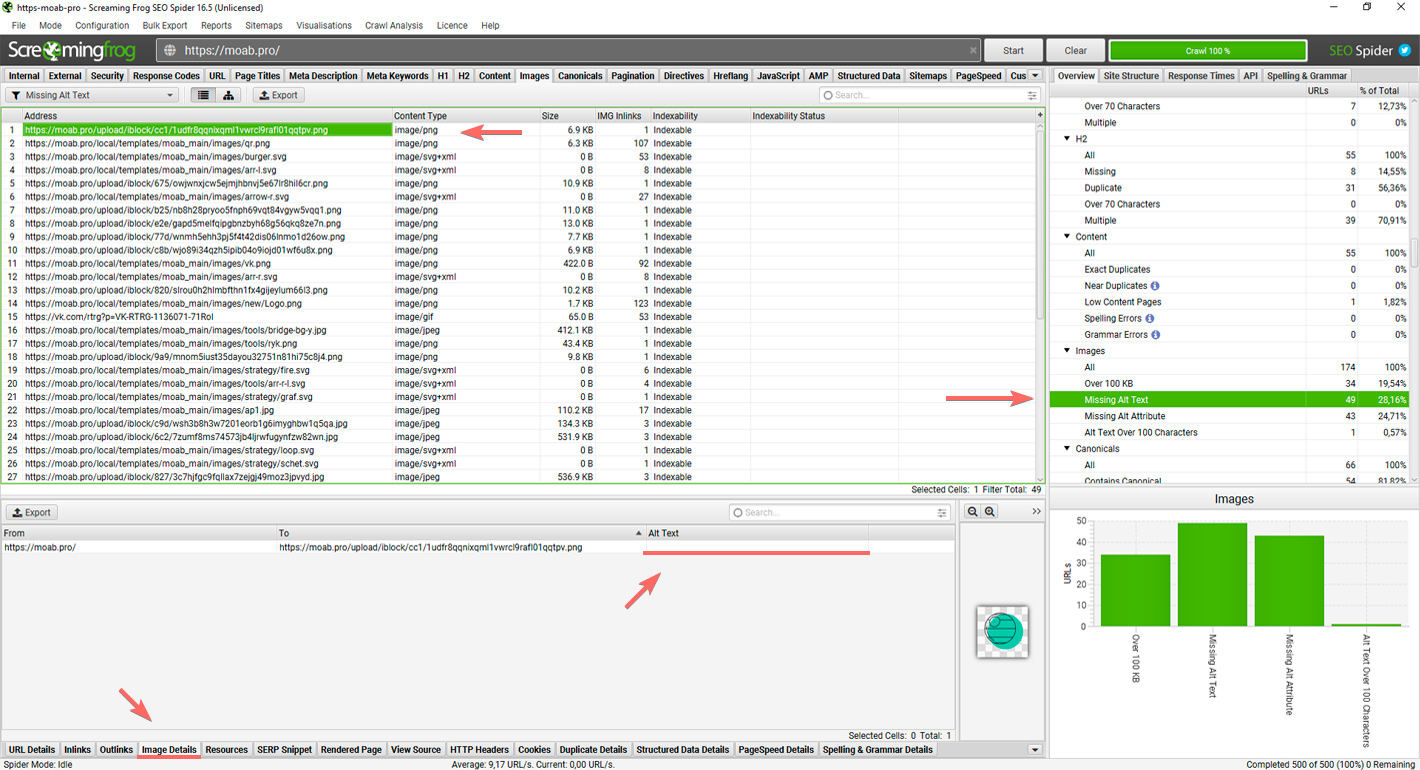Click the globe icon in the URL bar
The height and width of the screenshot is (770, 1420).
coord(170,50)
